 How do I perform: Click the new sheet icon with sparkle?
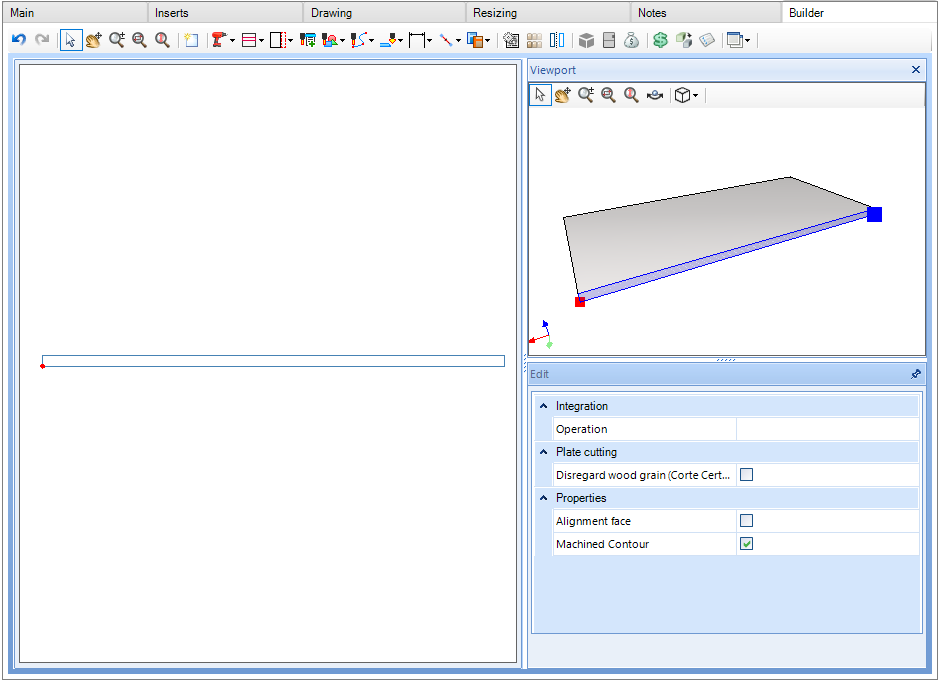point(191,40)
